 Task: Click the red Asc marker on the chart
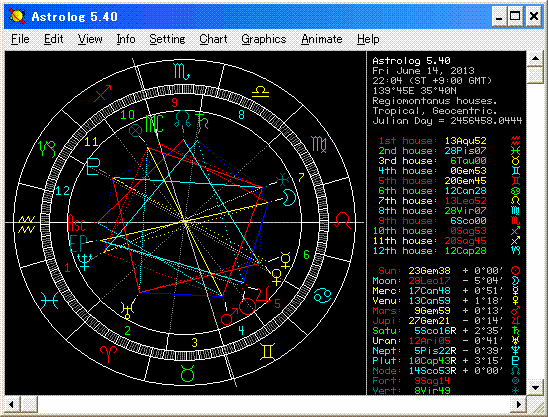76,223
